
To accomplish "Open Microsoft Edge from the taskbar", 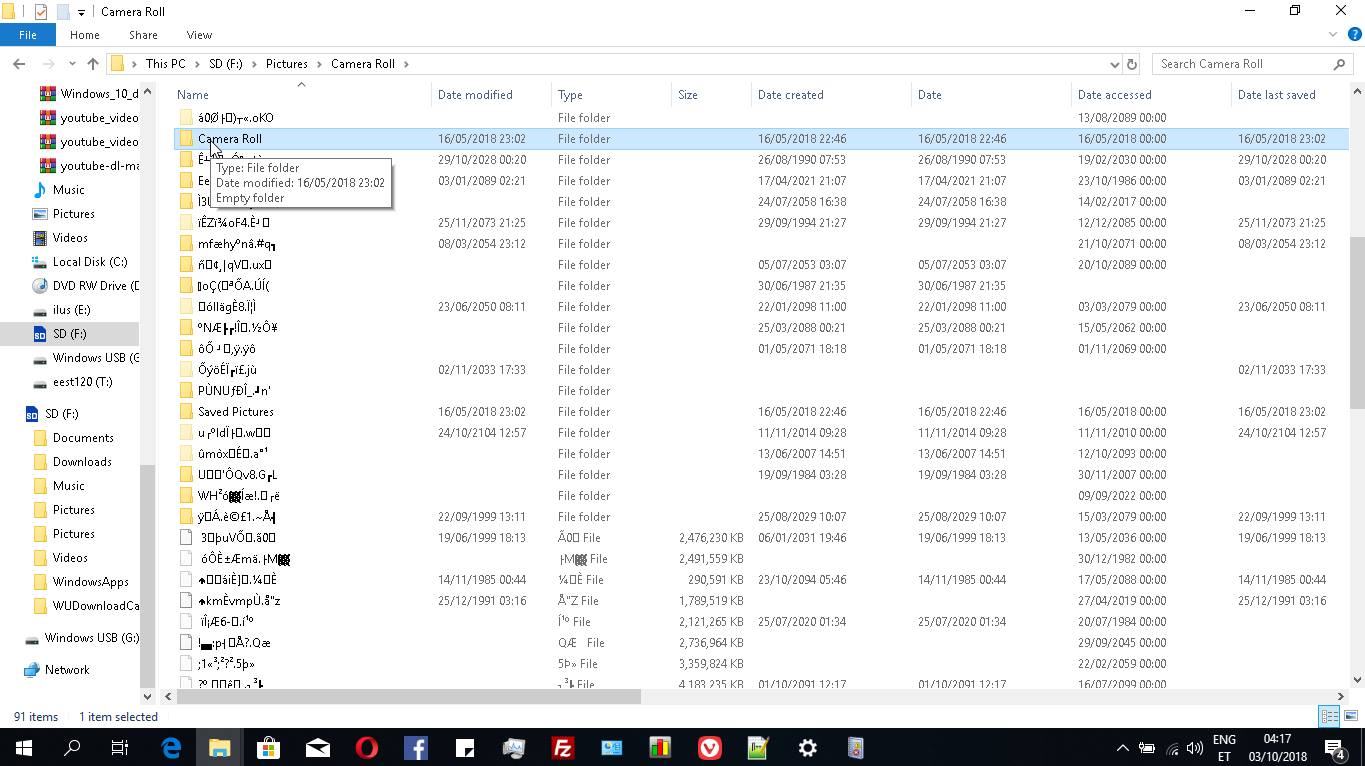I will (171, 748).
